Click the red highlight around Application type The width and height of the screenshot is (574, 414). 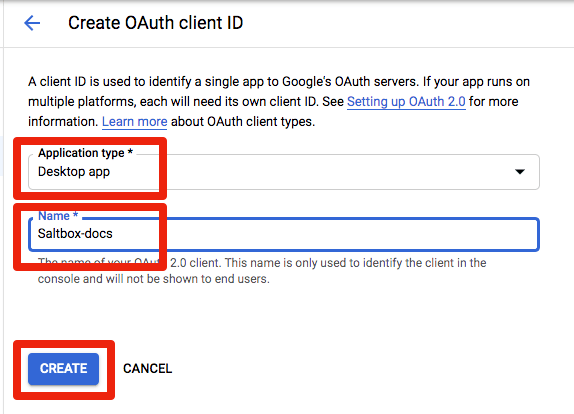coord(90,168)
